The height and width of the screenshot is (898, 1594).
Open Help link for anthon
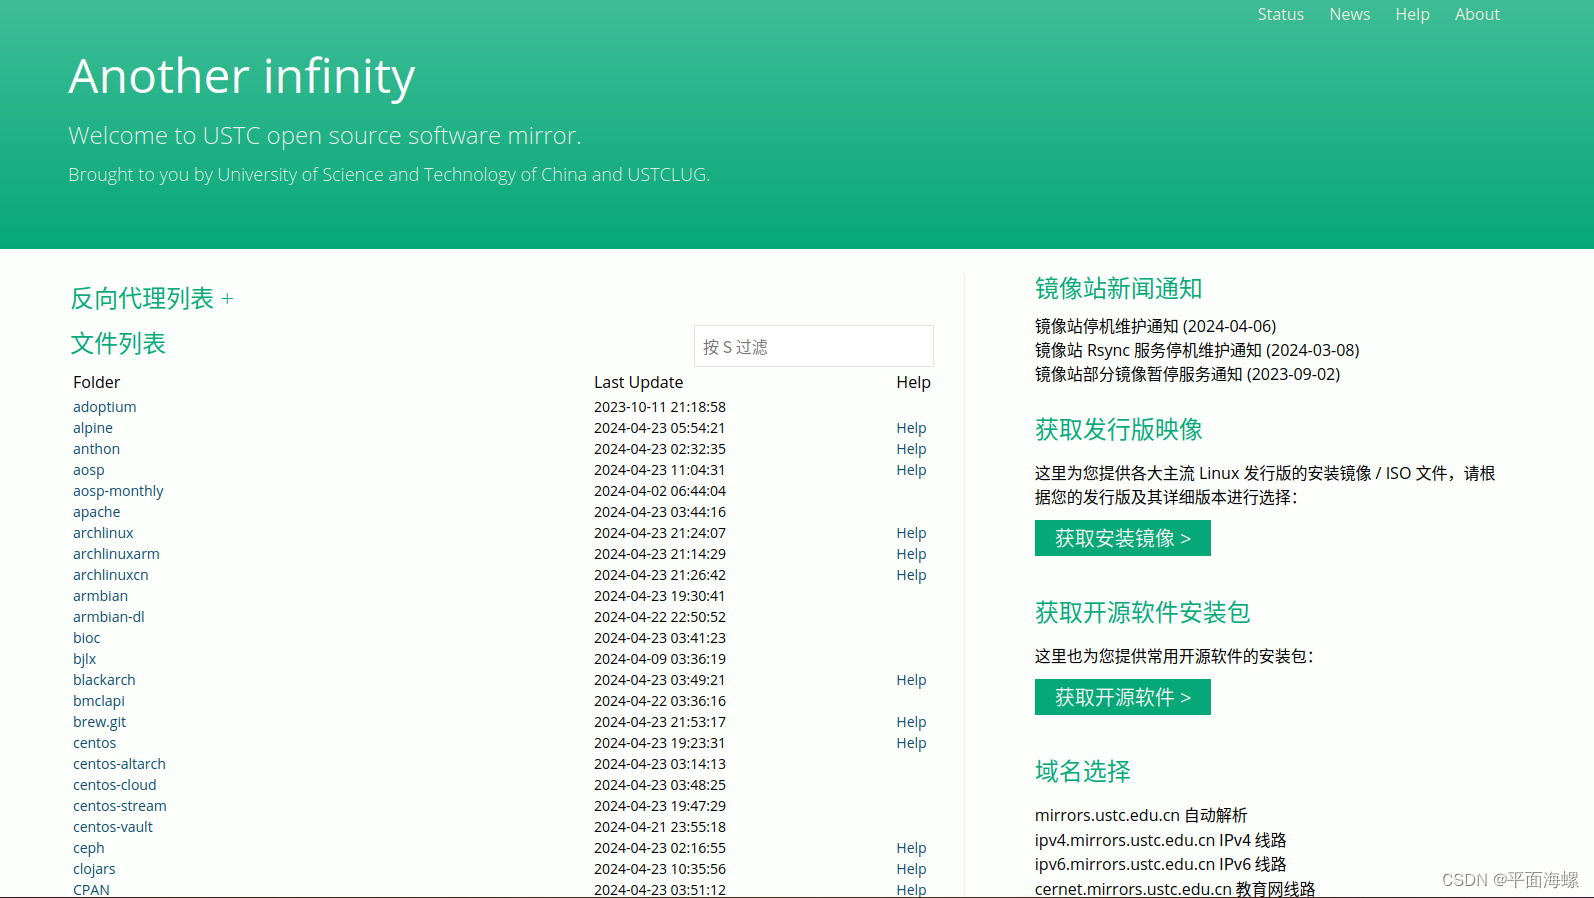[x=911, y=449]
